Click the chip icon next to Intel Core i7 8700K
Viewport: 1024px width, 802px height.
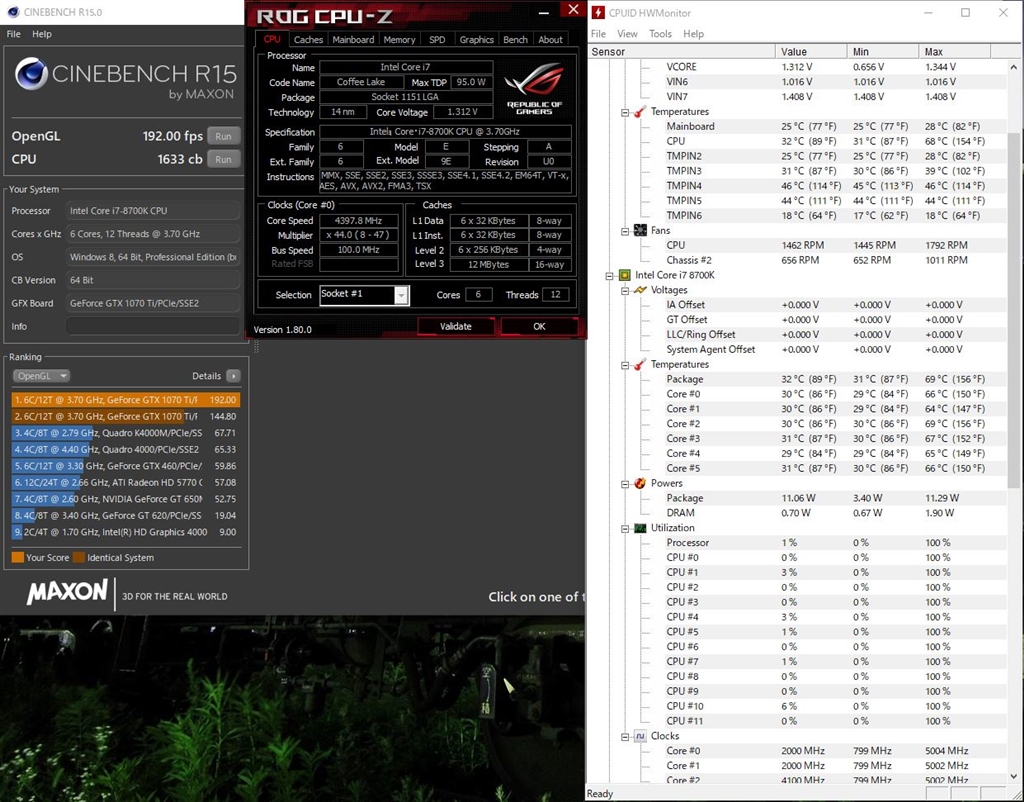(624, 275)
